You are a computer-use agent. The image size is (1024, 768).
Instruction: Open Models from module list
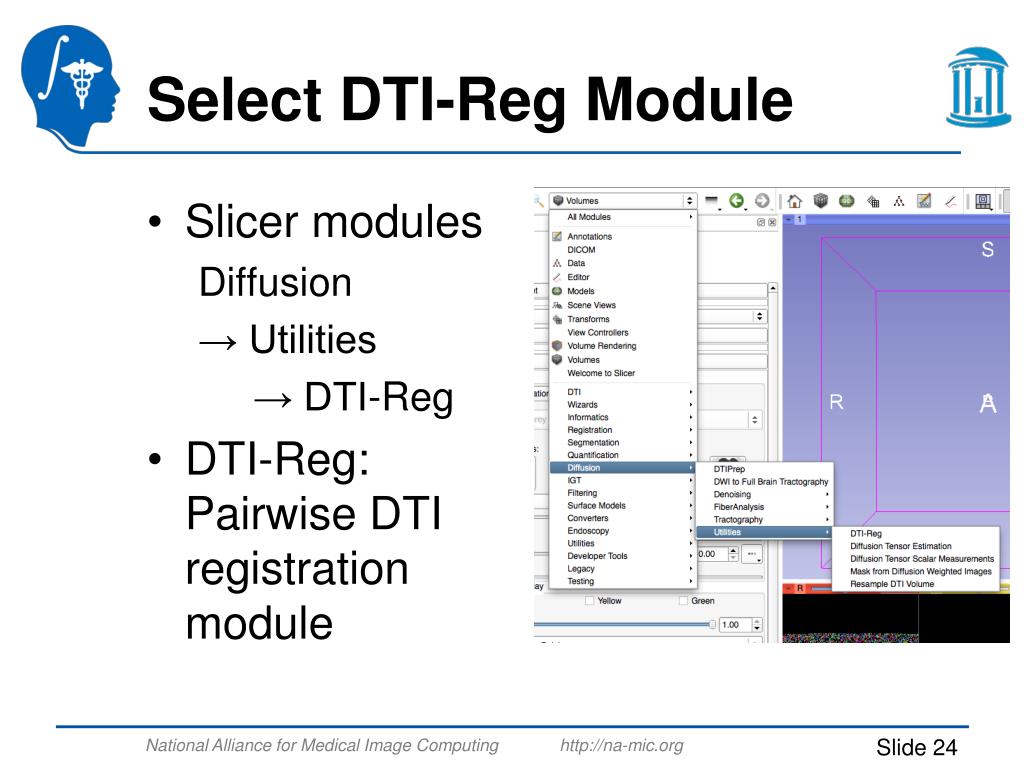coord(623,291)
